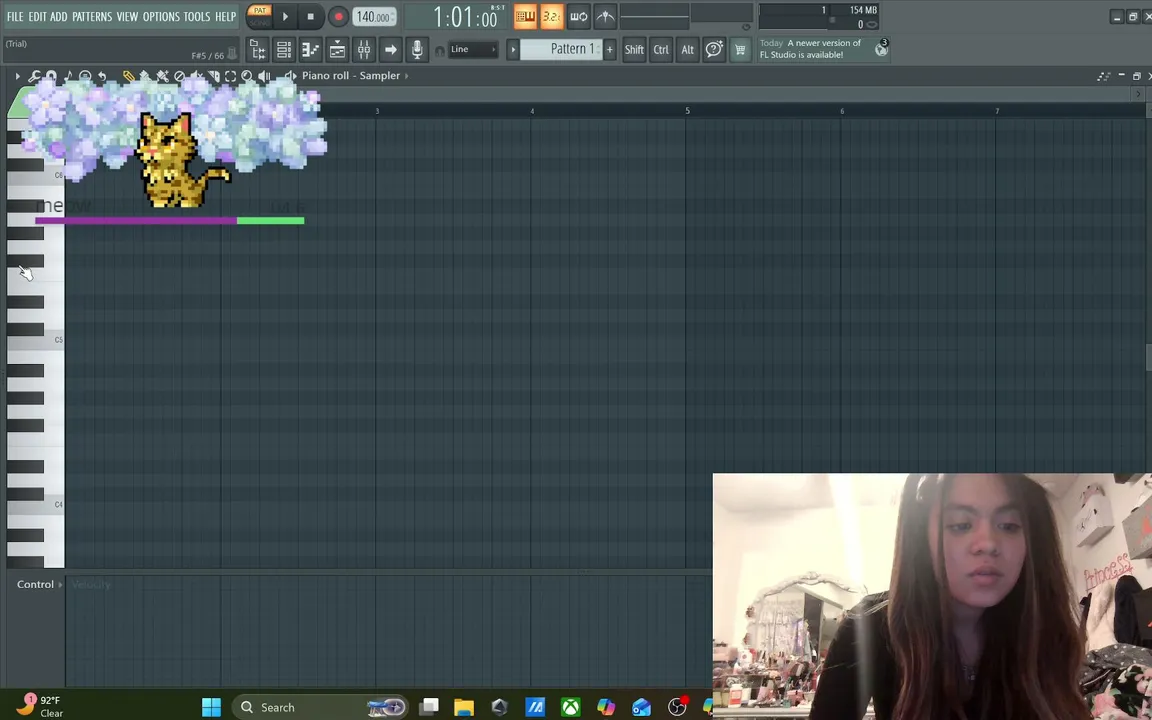Click the right arrow toolbar icon
Viewport: 1152px width, 720px height.
[390, 49]
